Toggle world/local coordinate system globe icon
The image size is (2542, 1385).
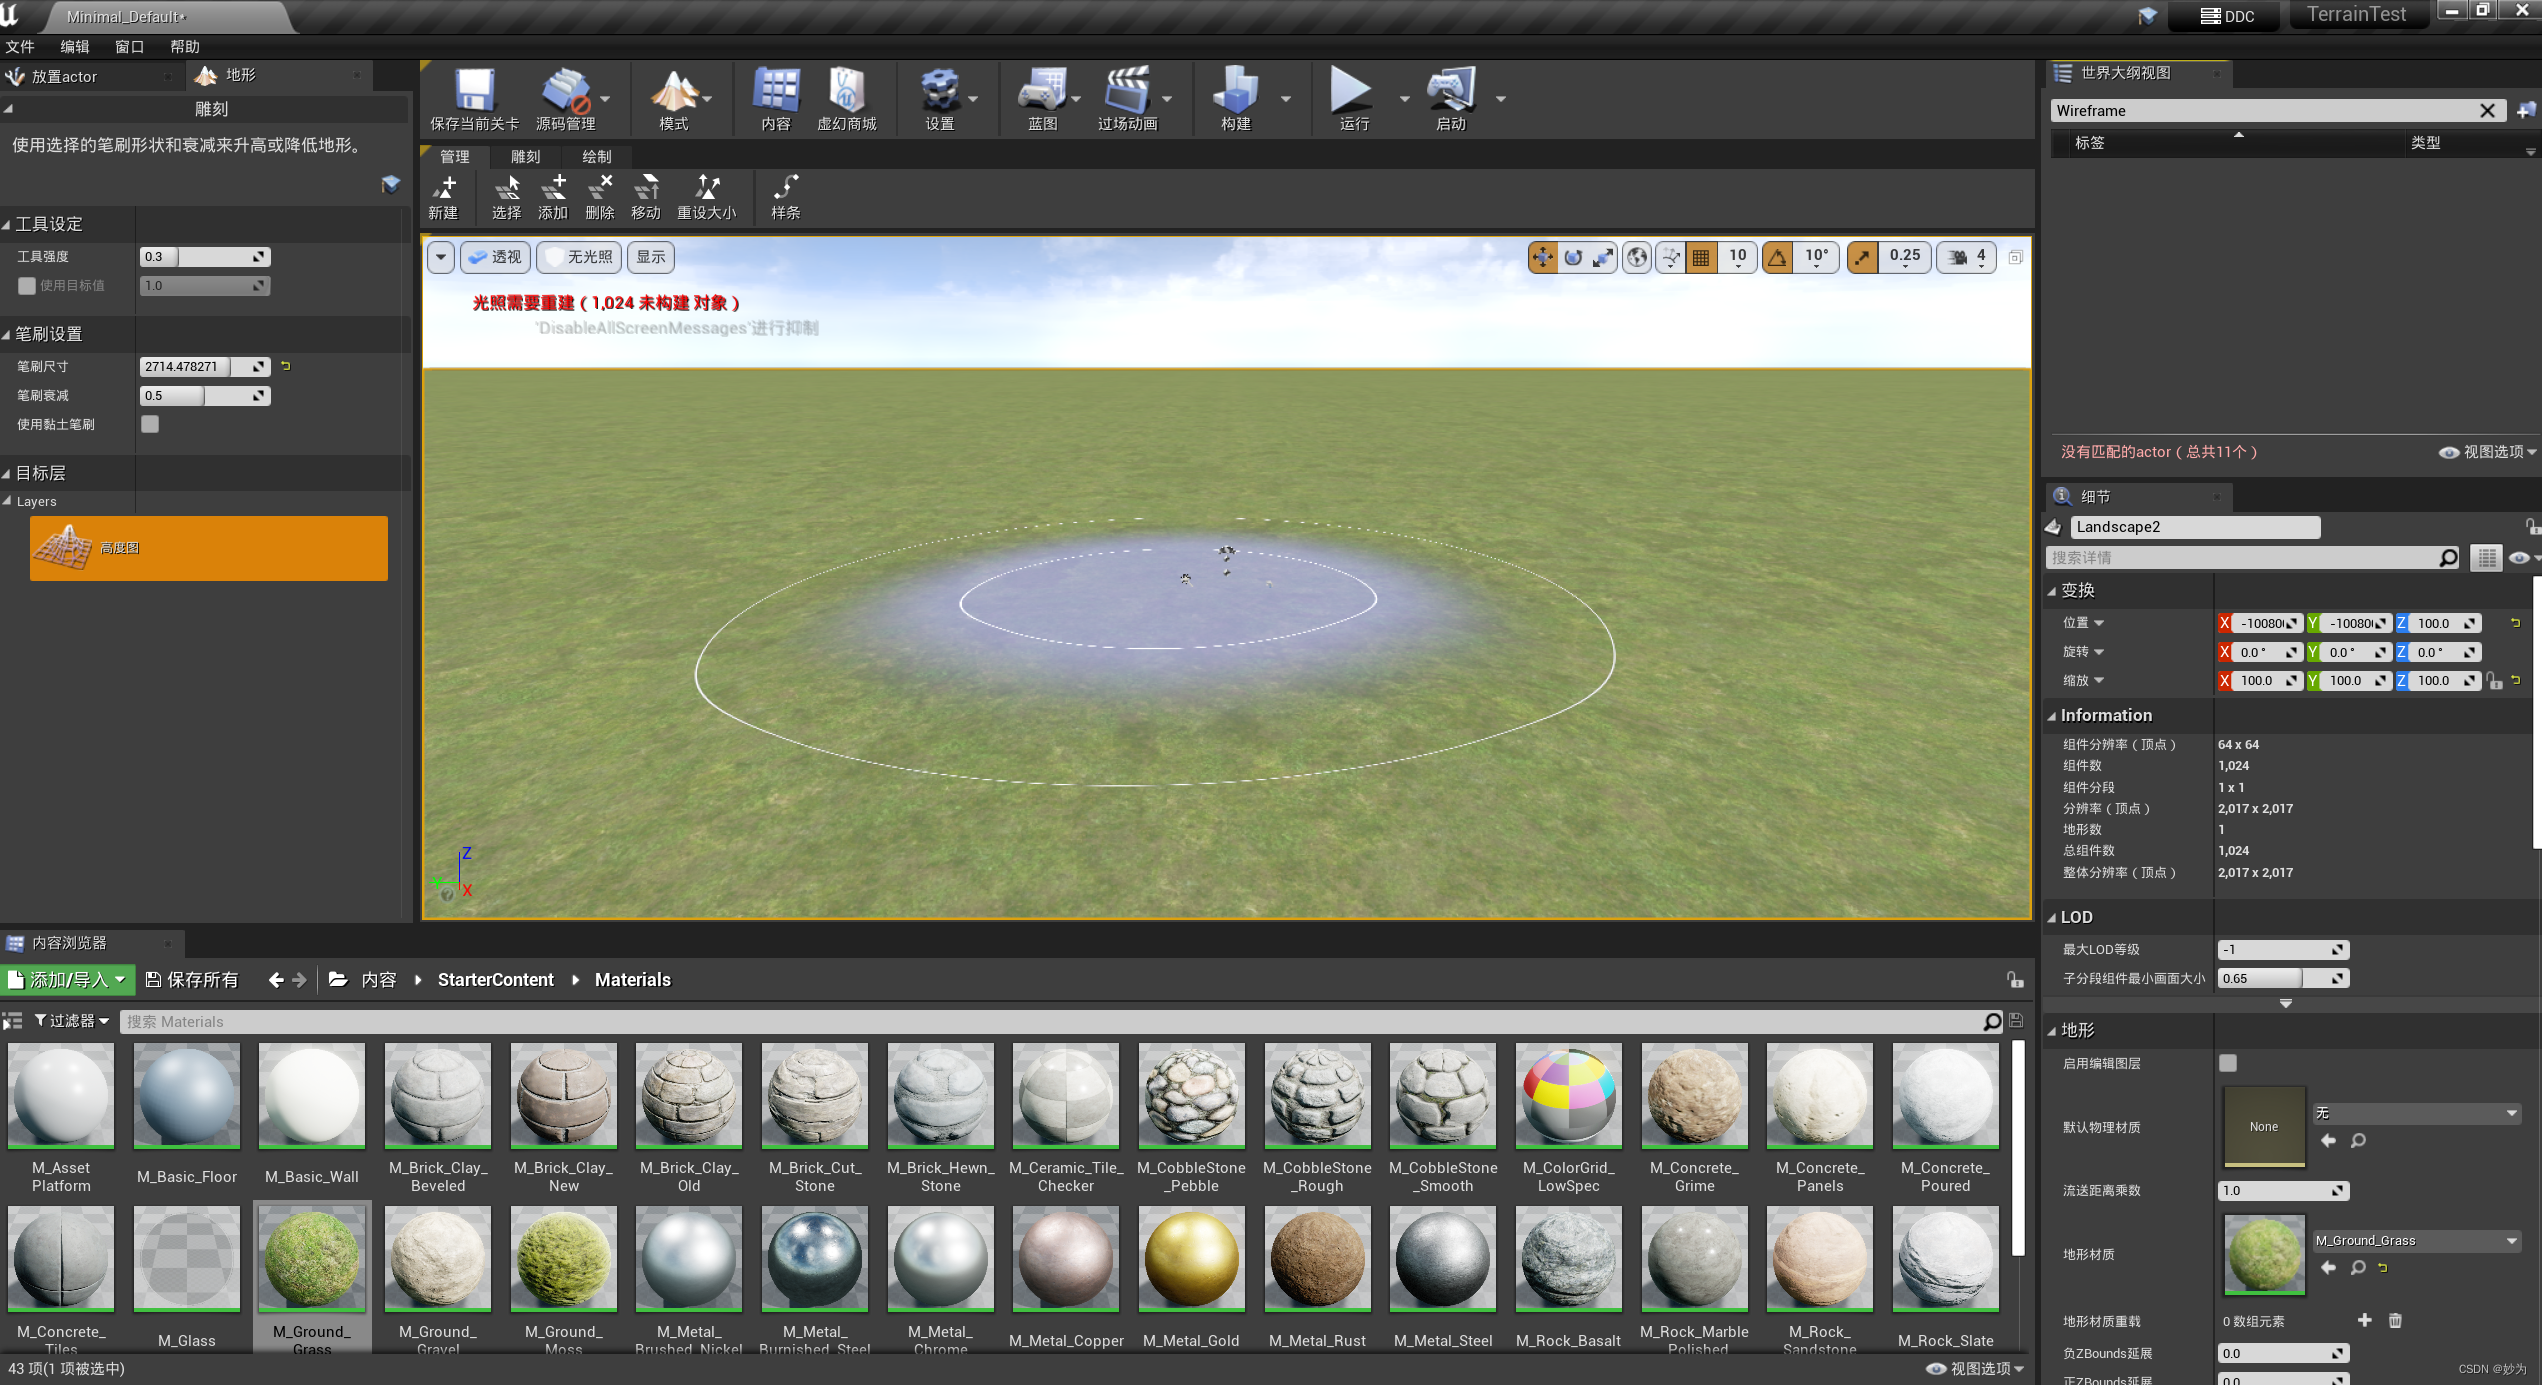(x=1637, y=257)
